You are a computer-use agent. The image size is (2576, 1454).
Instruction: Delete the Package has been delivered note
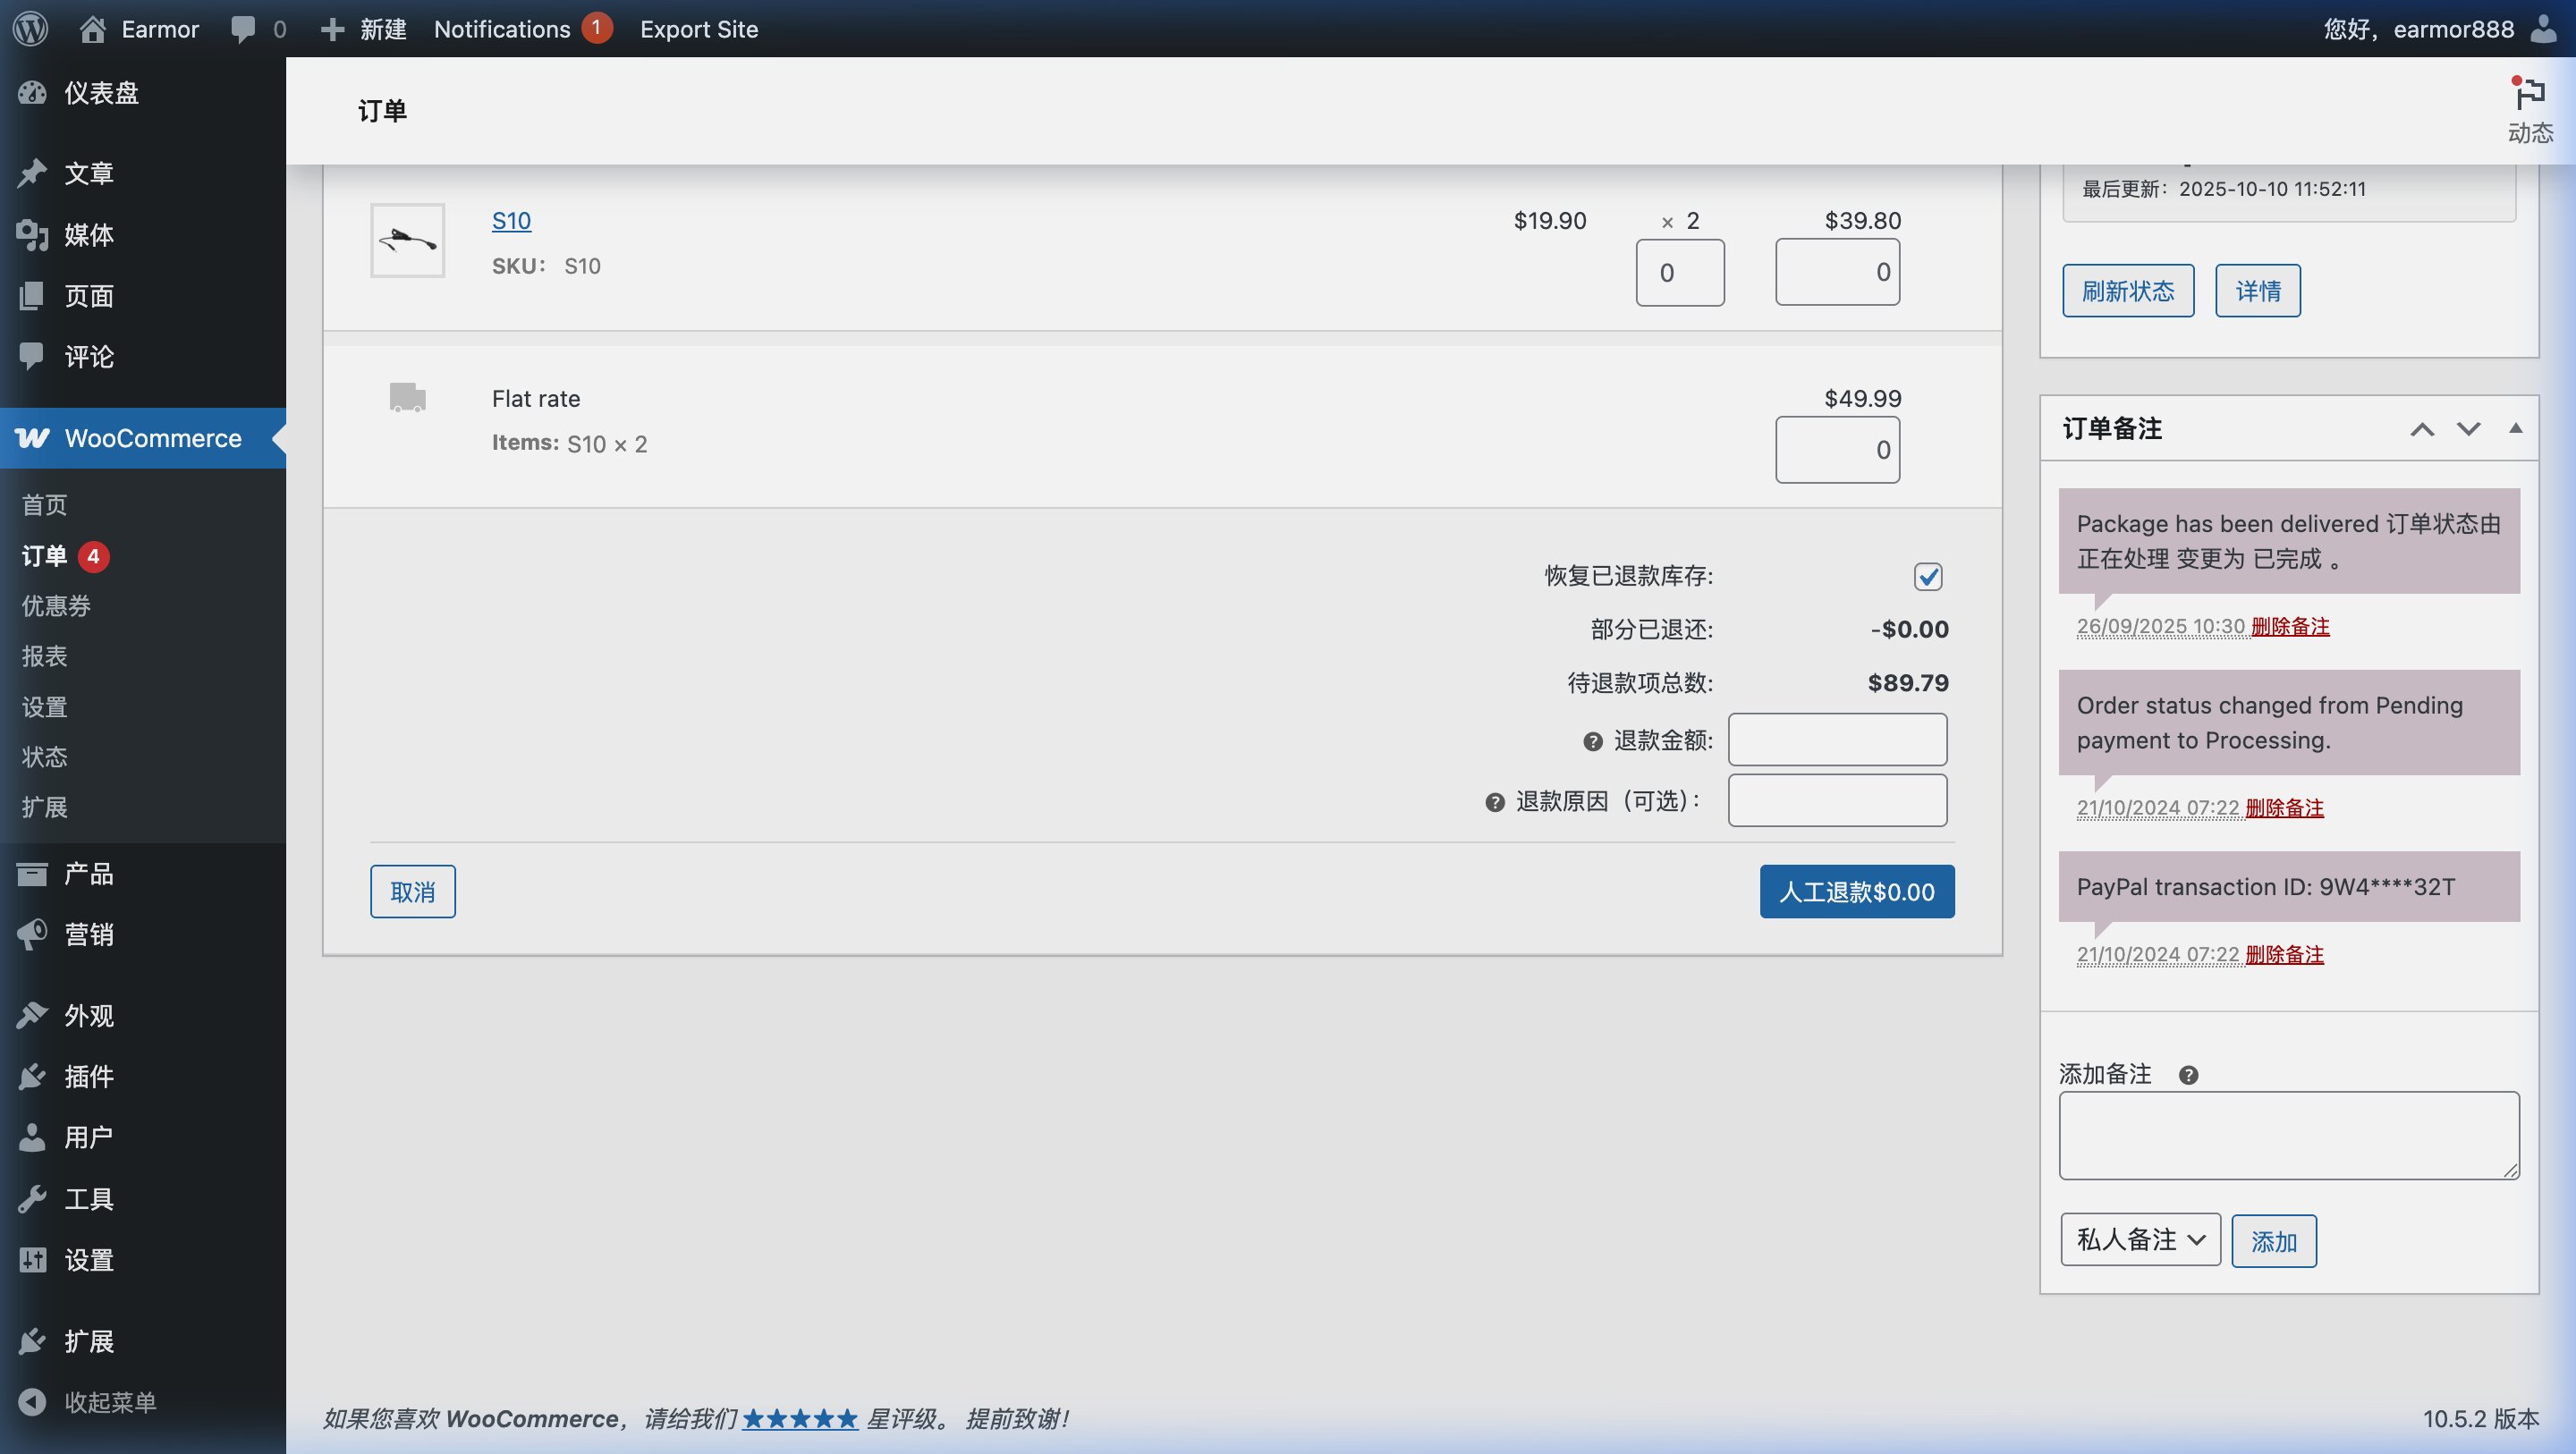coord(2290,626)
